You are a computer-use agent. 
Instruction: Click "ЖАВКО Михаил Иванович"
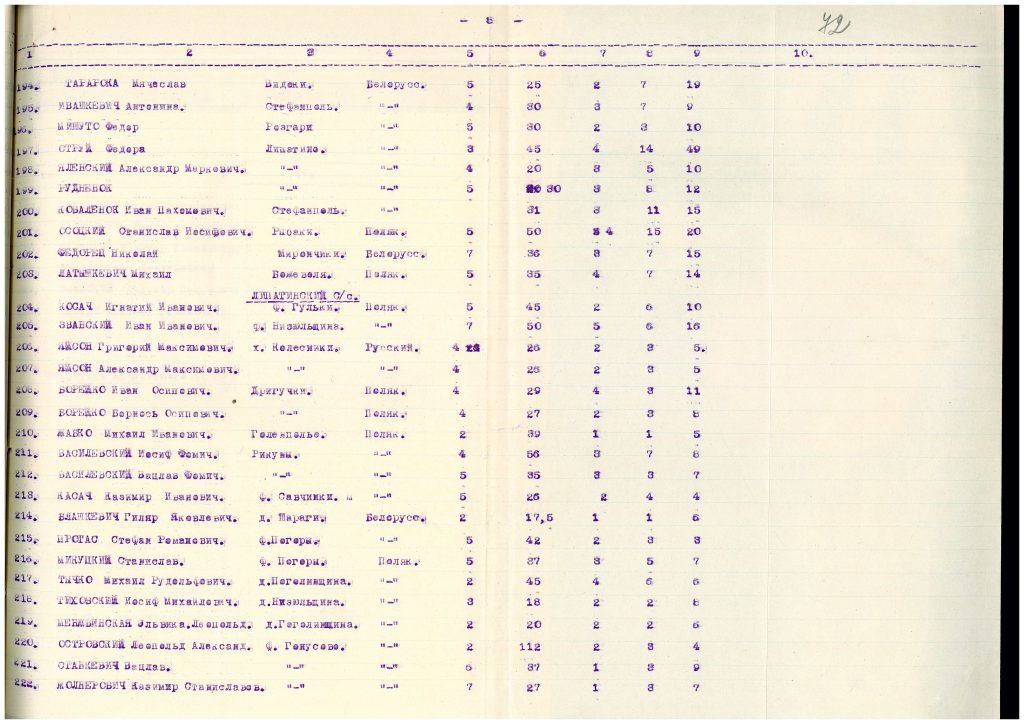[134, 434]
